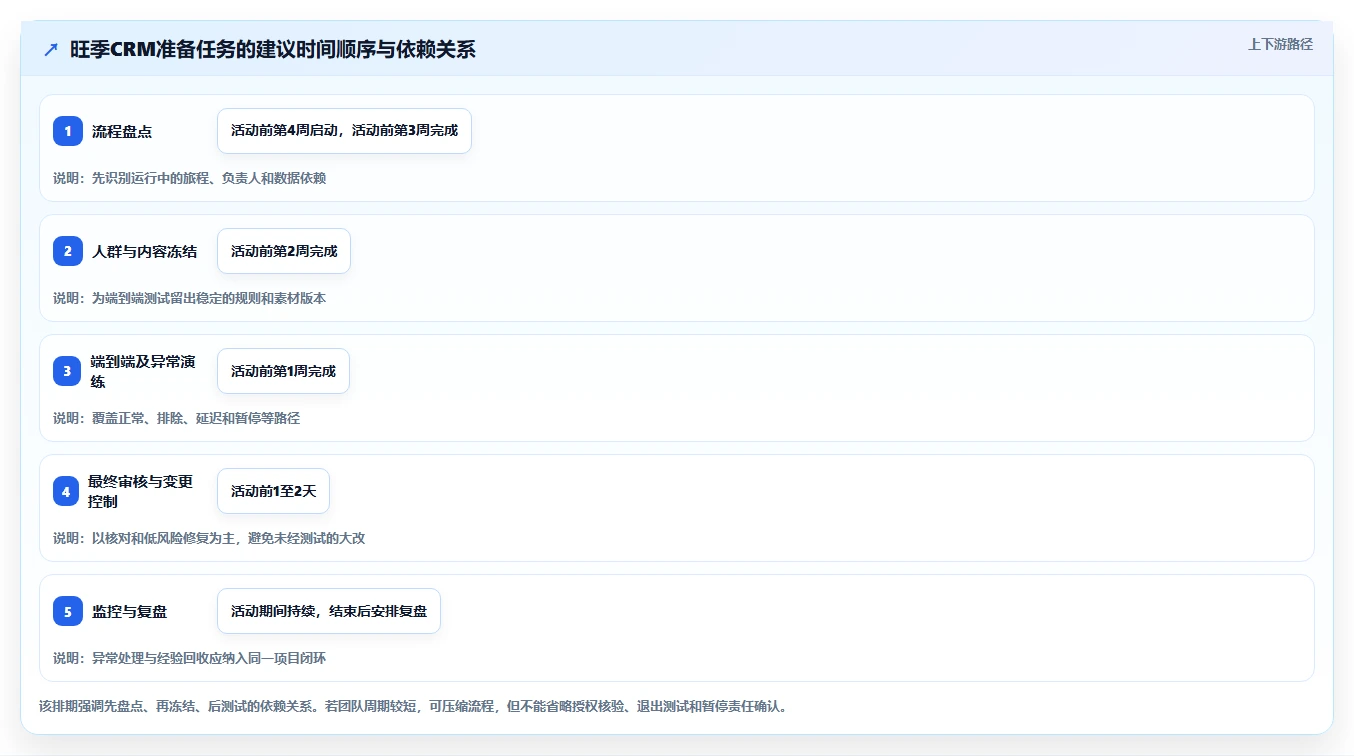Click the 上下游路径 label at top right
The height and width of the screenshot is (756, 1354).
point(1280,44)
